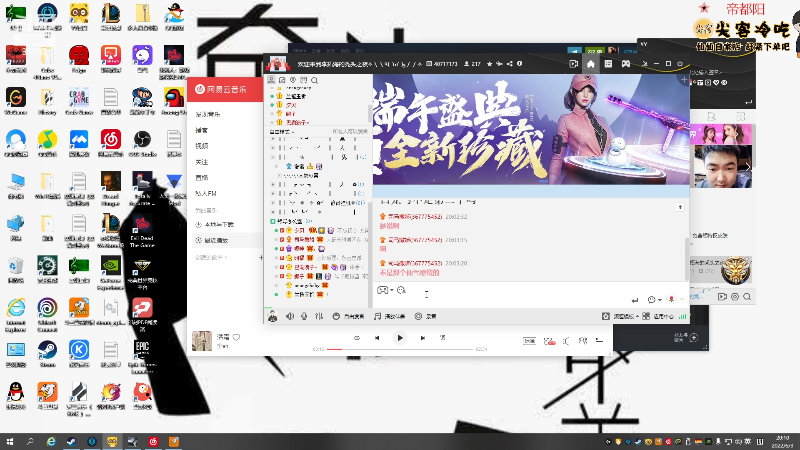Open the Private FM item in the NetEase sidebar
Image resolution: width=800 pixels, height=450 pixels.
point(206,193)
